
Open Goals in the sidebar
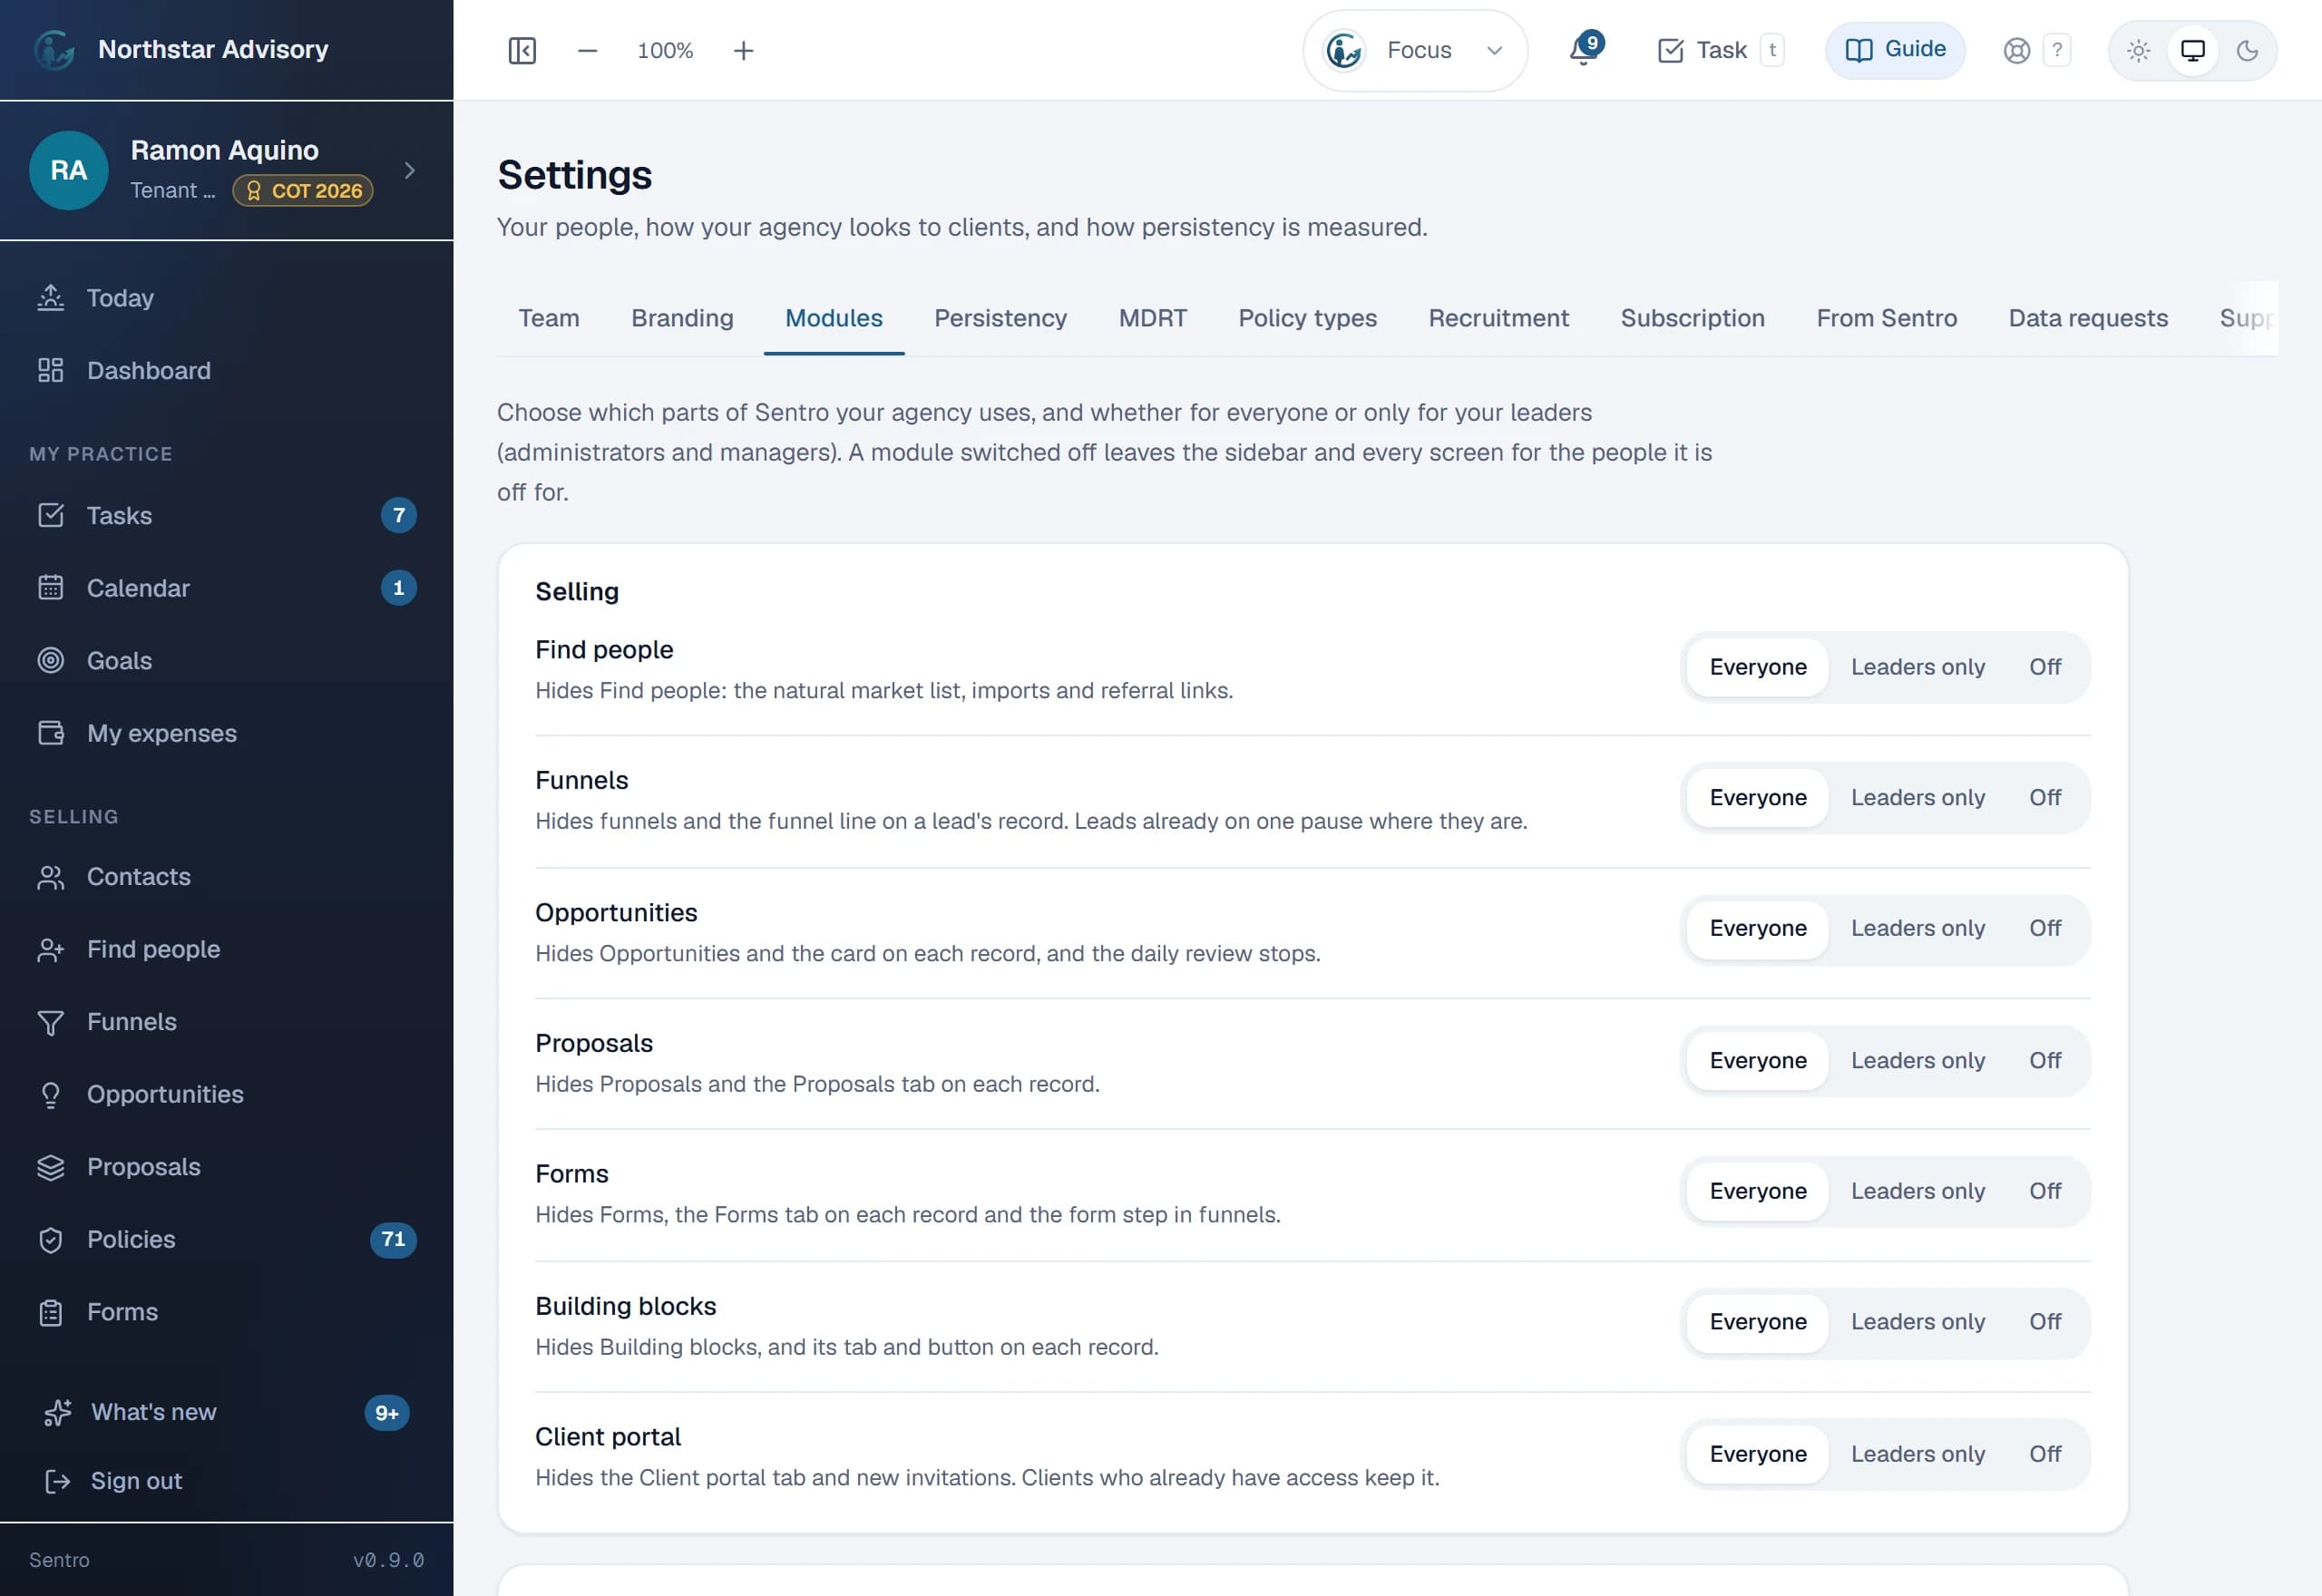click(x=226, y=661)
